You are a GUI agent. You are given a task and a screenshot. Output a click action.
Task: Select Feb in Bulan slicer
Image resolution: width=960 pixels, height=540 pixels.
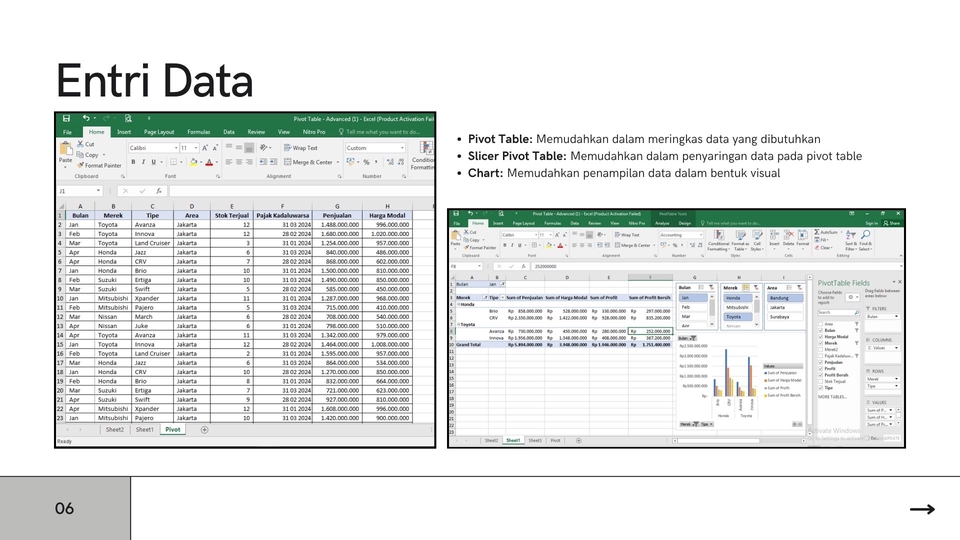[693, 307]
